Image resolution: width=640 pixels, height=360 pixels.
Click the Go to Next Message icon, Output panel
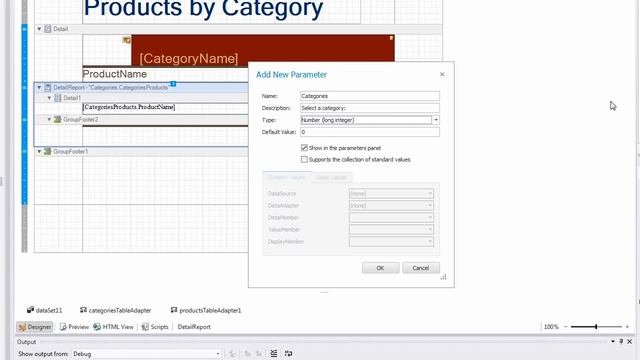tap(259, 353)
